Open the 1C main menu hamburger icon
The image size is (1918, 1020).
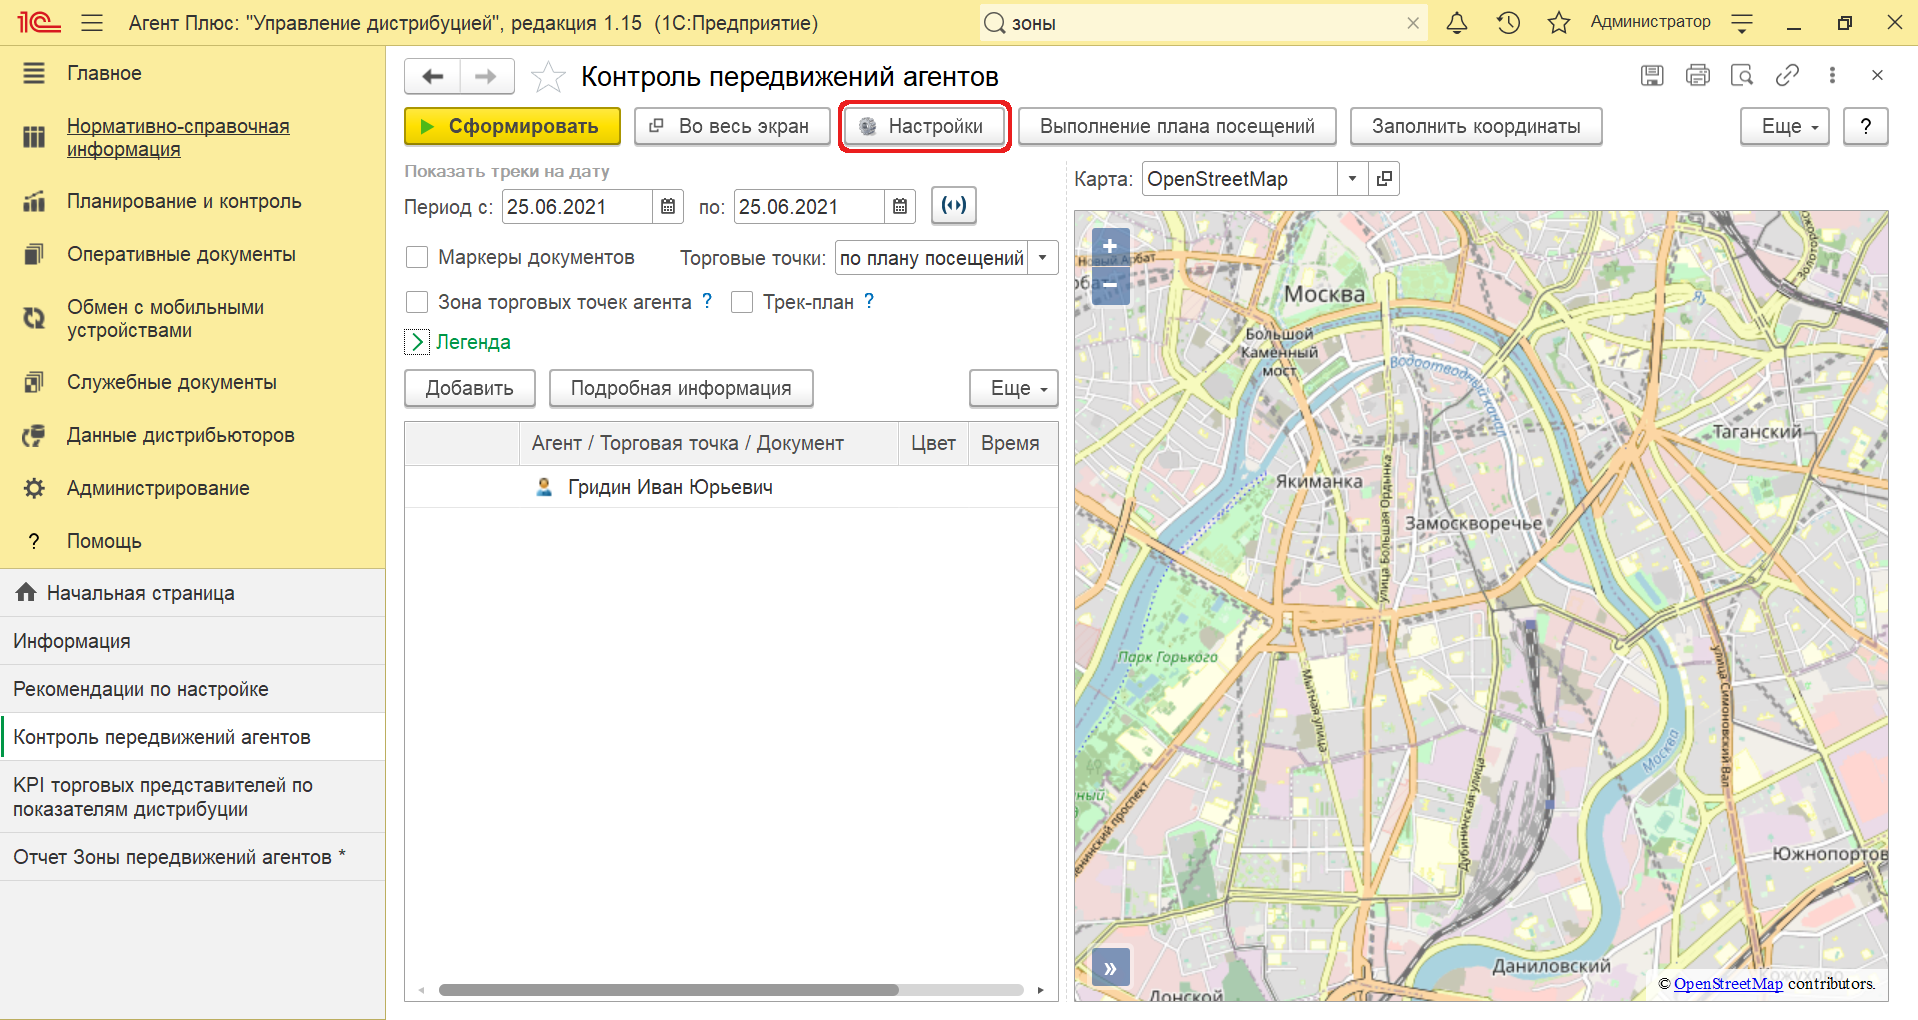[x=92, y=22]
